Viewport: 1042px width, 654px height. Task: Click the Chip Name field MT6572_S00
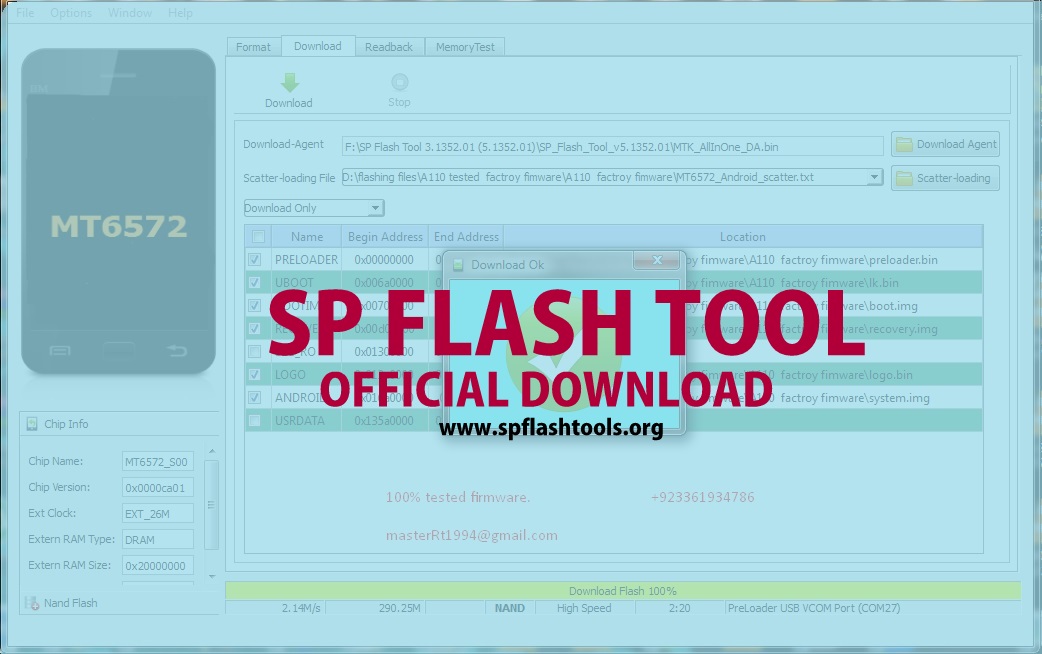coord(157,461)
